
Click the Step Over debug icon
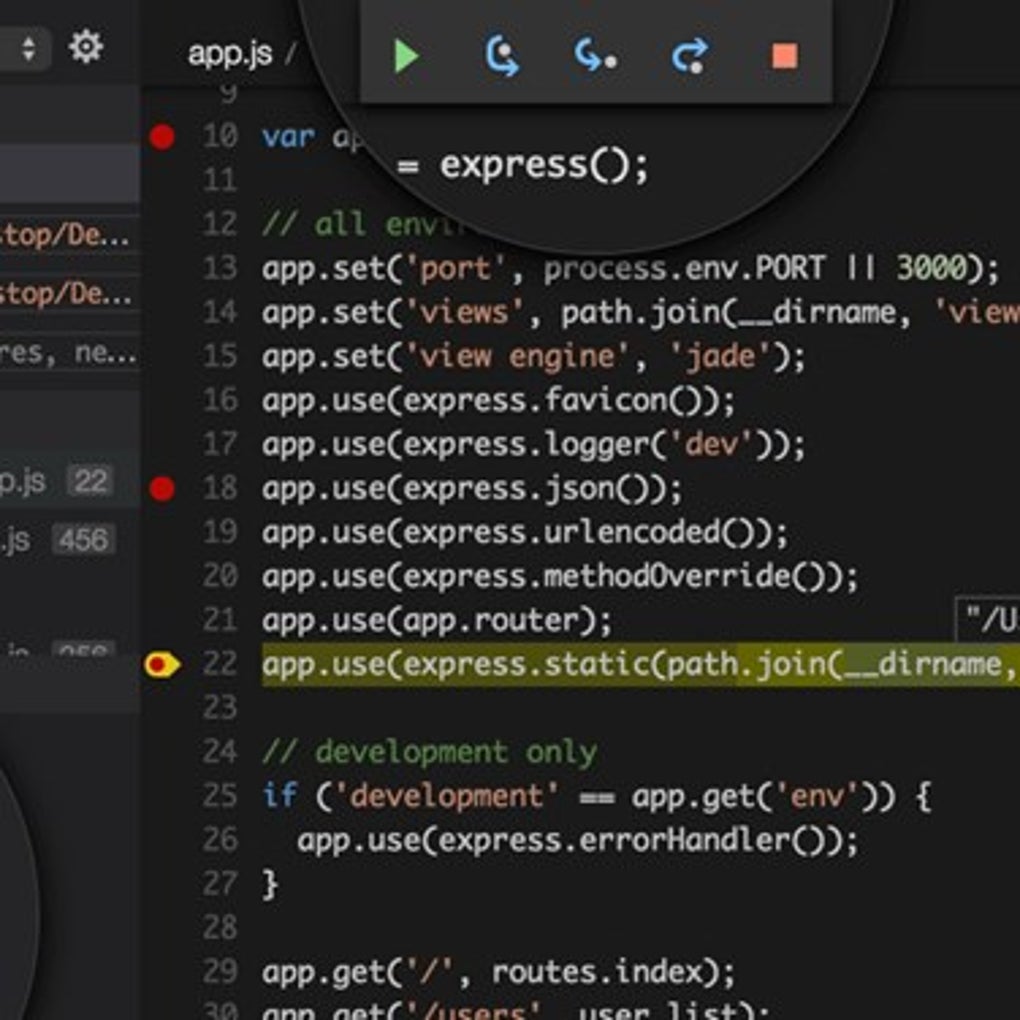(x=502, y=56)
